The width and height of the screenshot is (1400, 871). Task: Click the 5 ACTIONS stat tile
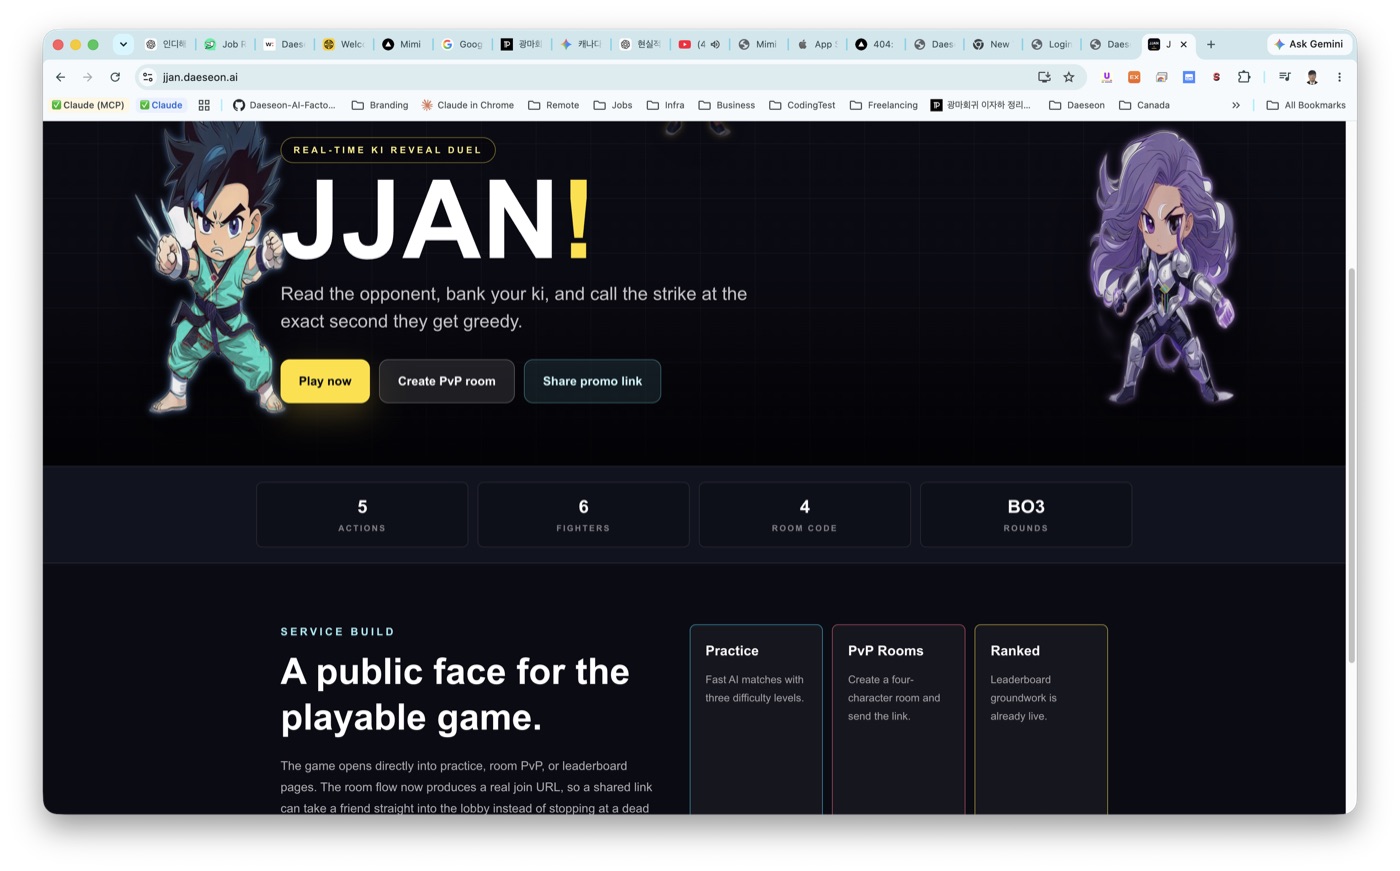coord(362,515)
